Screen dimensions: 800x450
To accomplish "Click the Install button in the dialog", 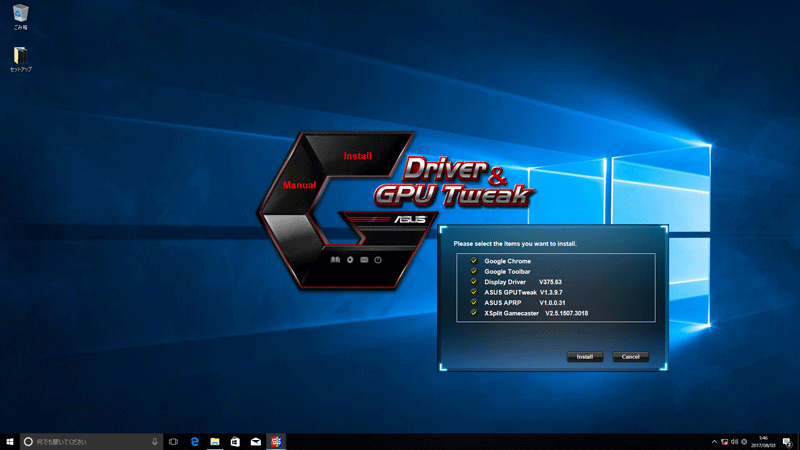I will pos(585,357).
